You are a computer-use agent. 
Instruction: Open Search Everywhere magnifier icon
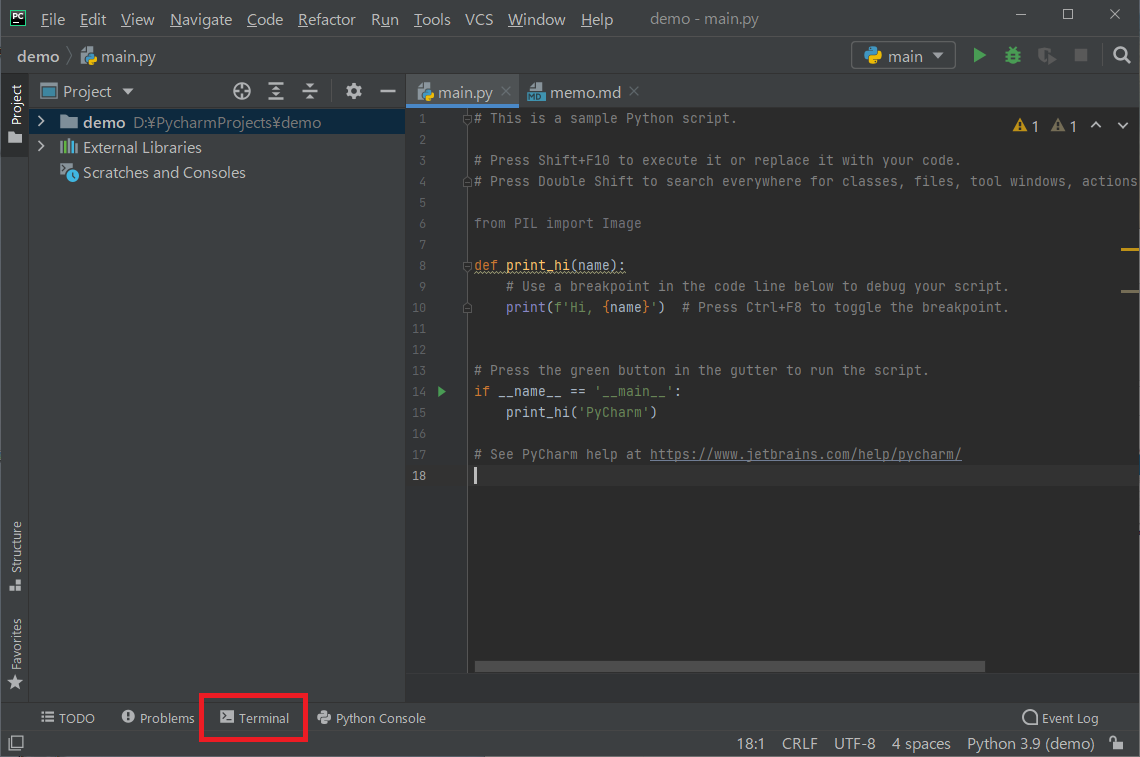(1122, 55)
